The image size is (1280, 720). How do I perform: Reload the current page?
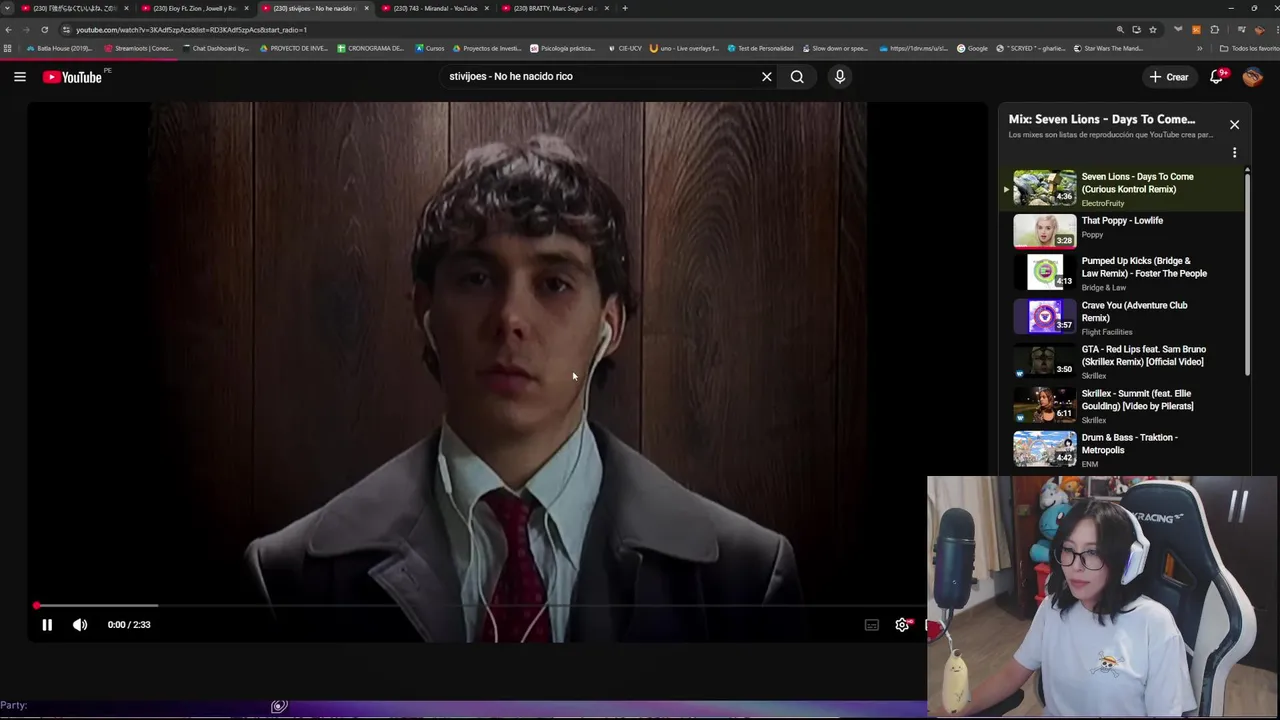[44, 30]
